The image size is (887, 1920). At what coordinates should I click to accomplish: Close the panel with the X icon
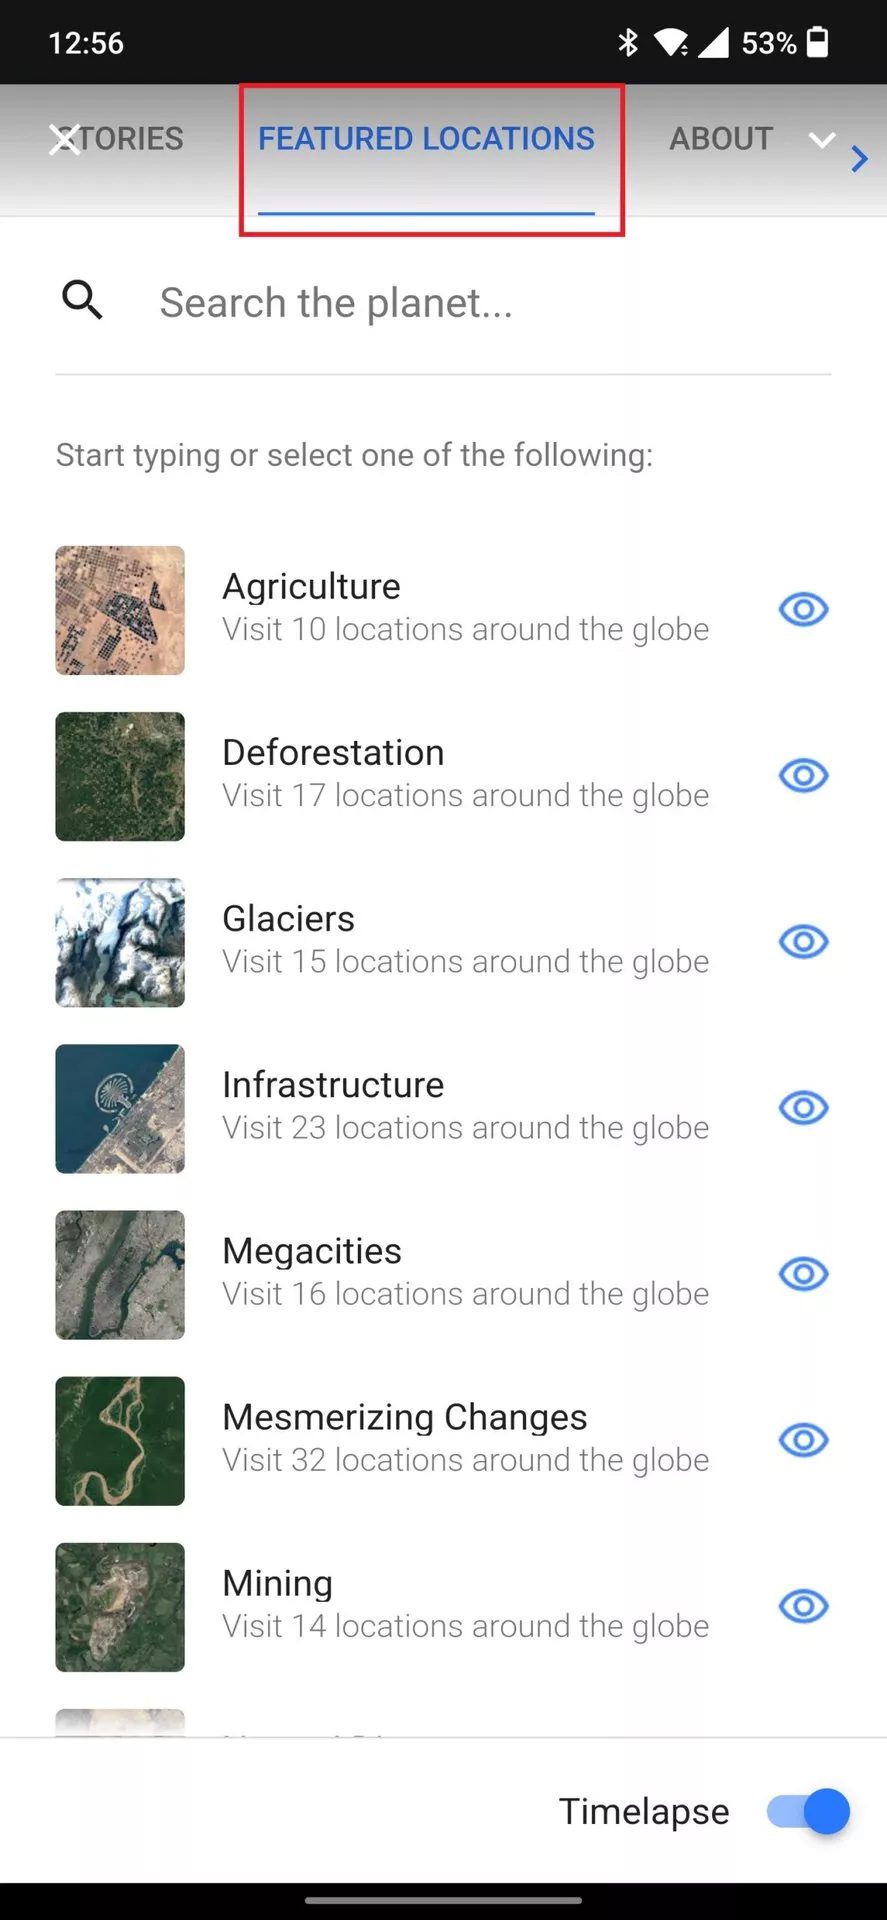pos(65,140)
